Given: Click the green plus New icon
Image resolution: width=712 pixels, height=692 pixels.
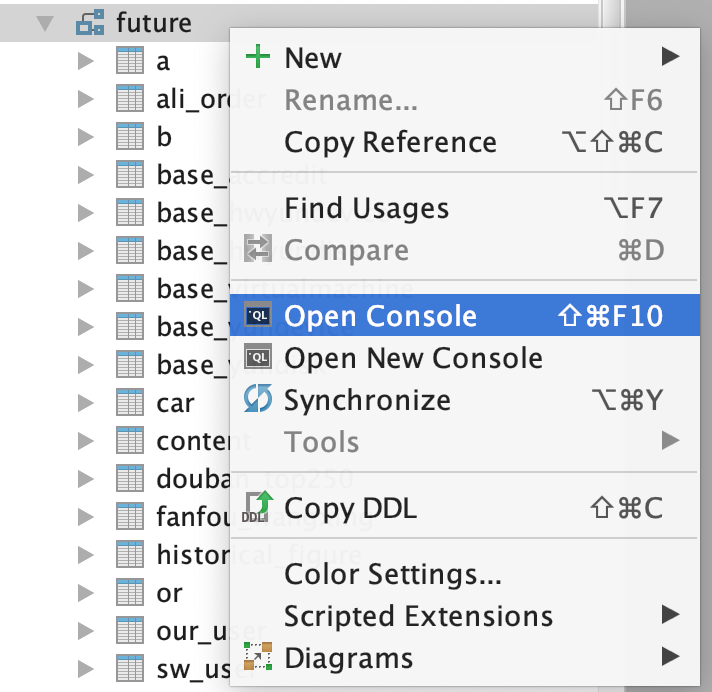Looking at the screenshot, I should [258, 57].
